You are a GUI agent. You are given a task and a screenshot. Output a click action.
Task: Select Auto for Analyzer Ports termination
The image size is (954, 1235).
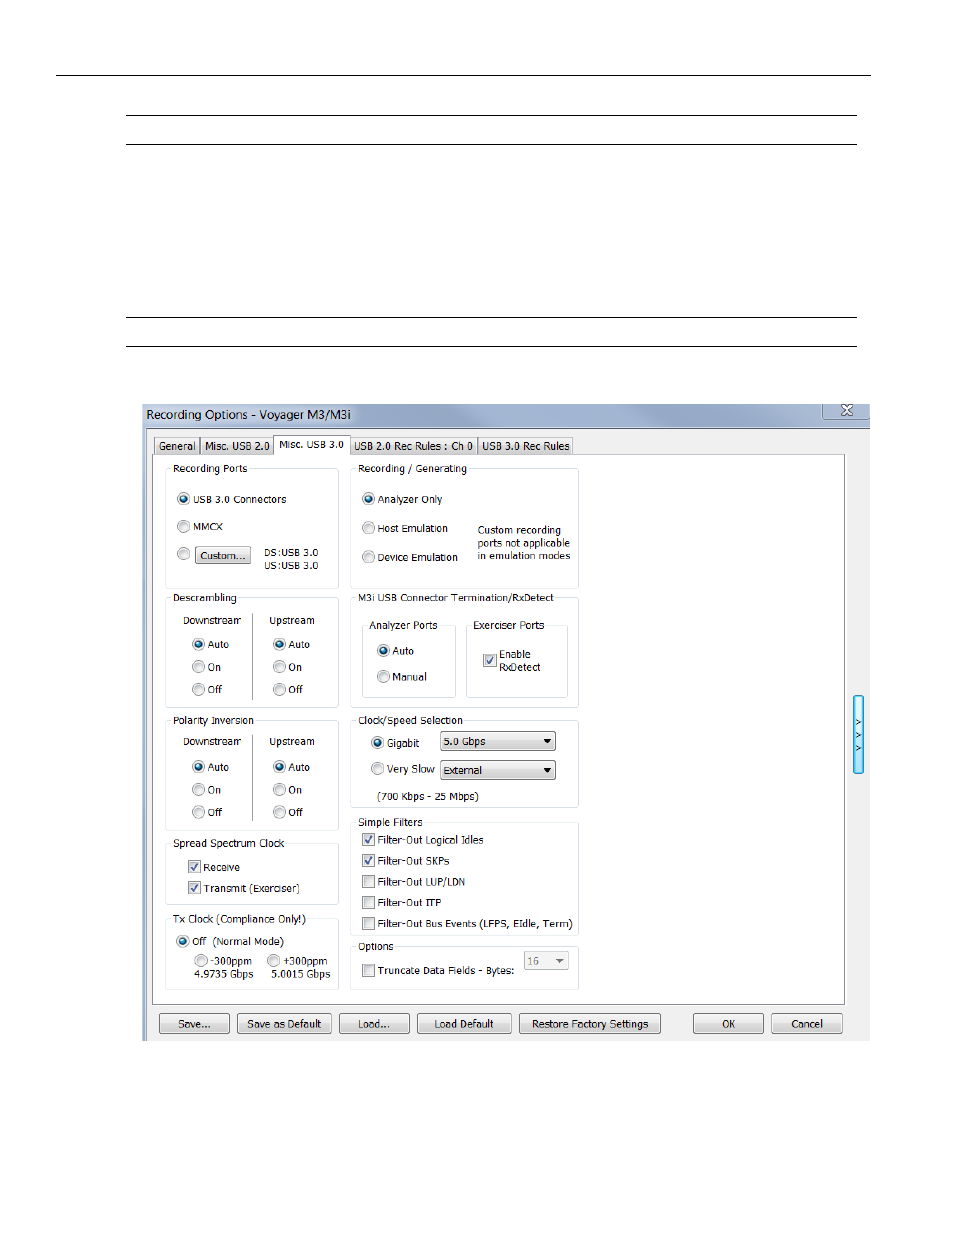pyautogui.click(x=383, y=651)
